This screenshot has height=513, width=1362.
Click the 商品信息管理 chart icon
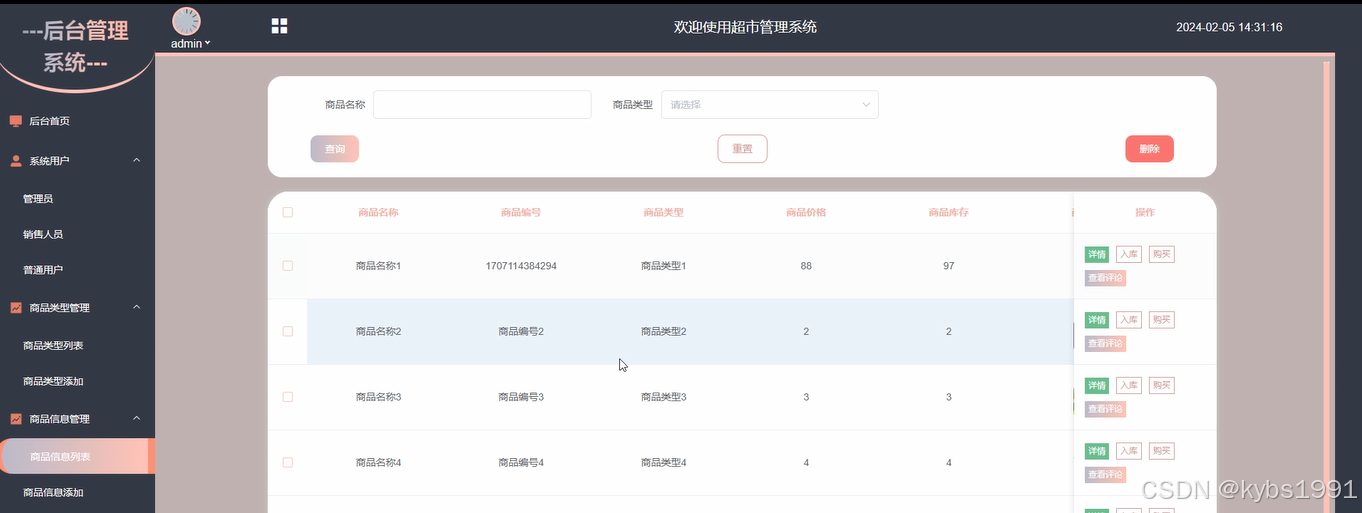[x=16, y=419]
